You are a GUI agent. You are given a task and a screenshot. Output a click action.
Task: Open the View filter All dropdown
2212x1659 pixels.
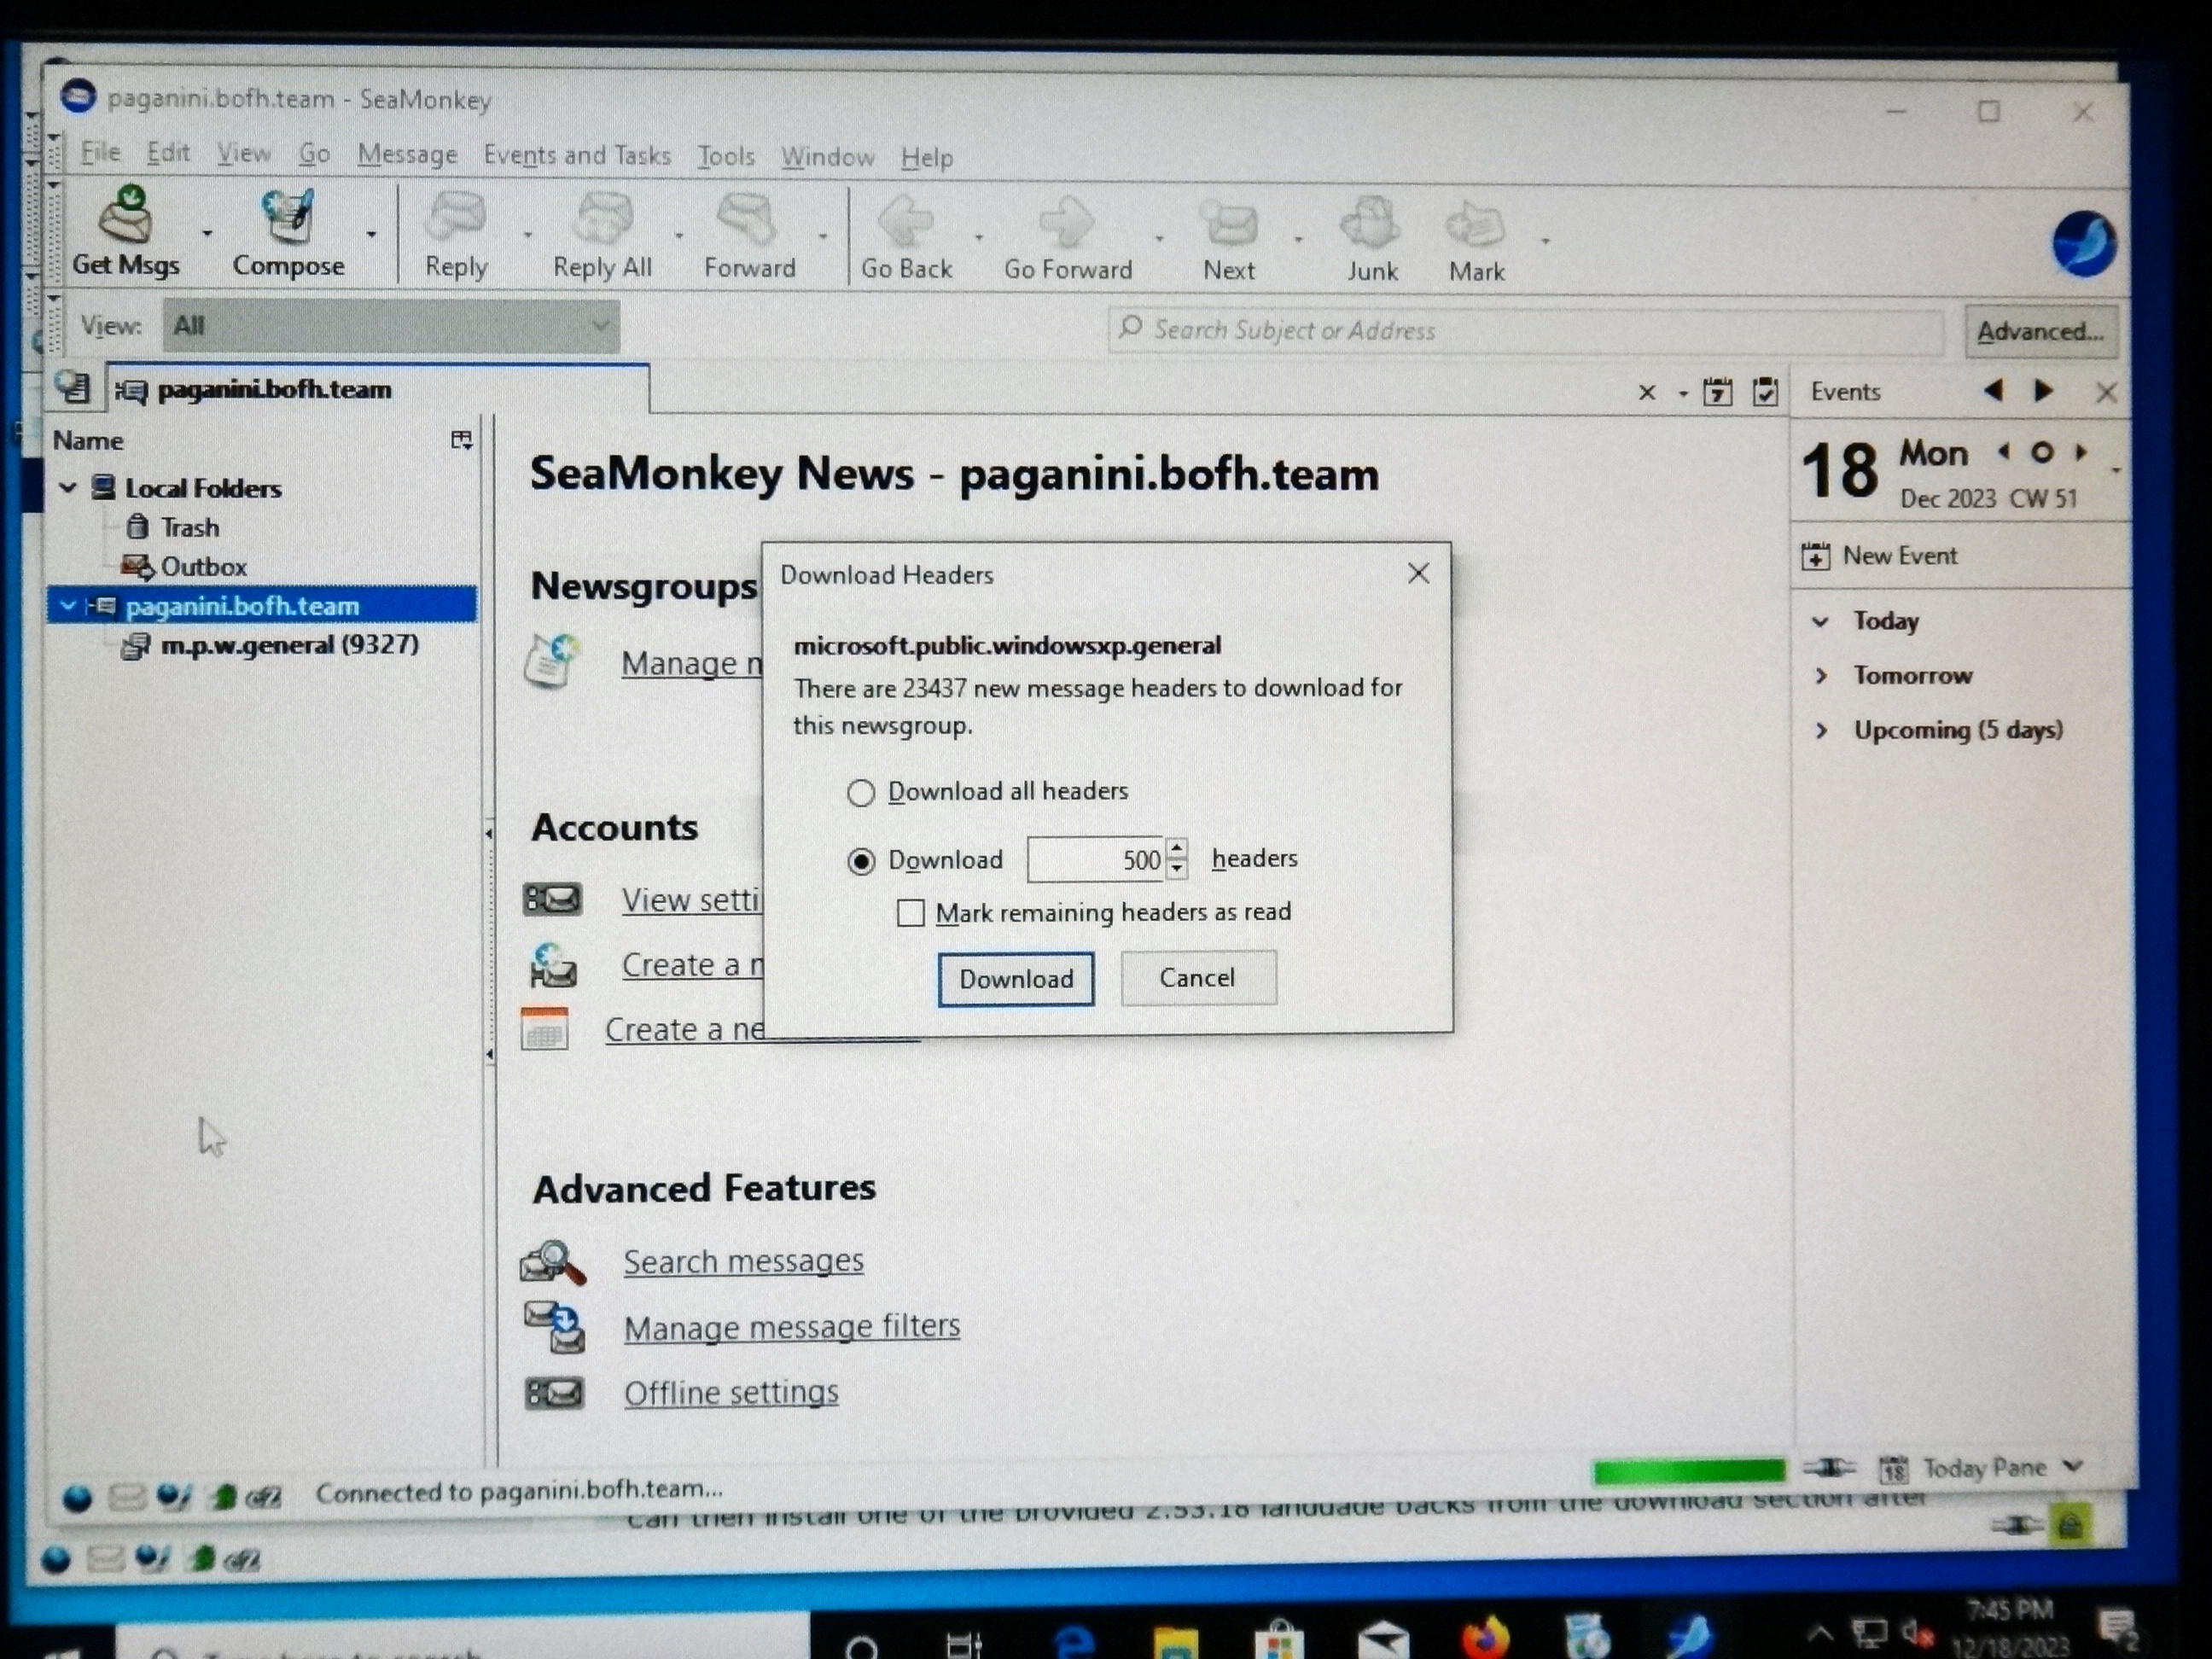click(x=391, y=326)
